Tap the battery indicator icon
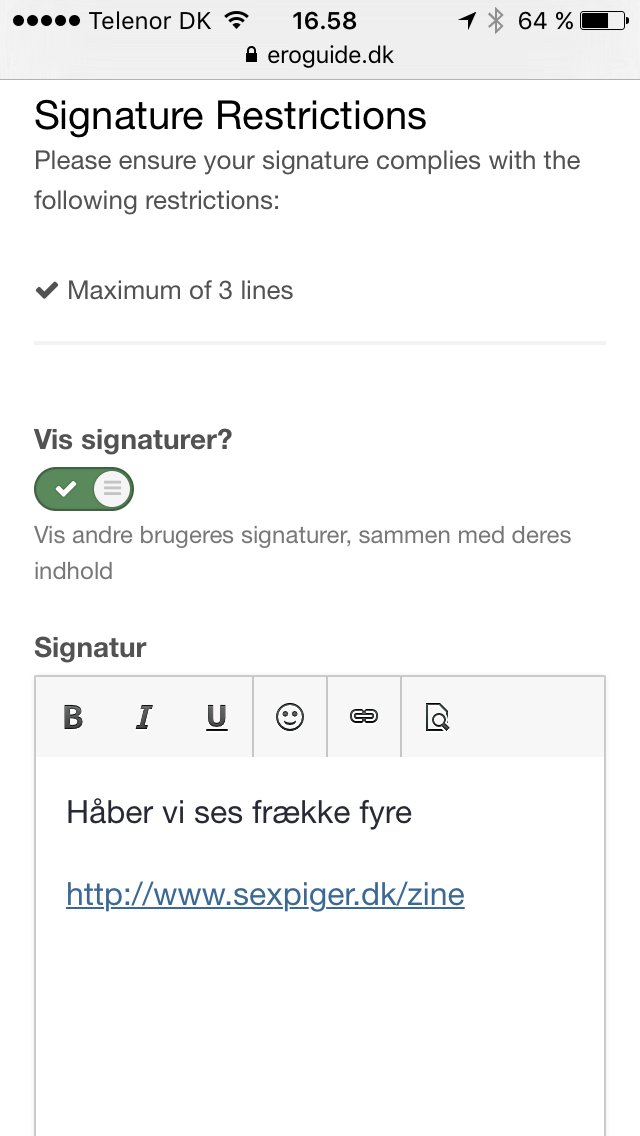The width and height of the screenshot is (640, 1136). point(604,21)
